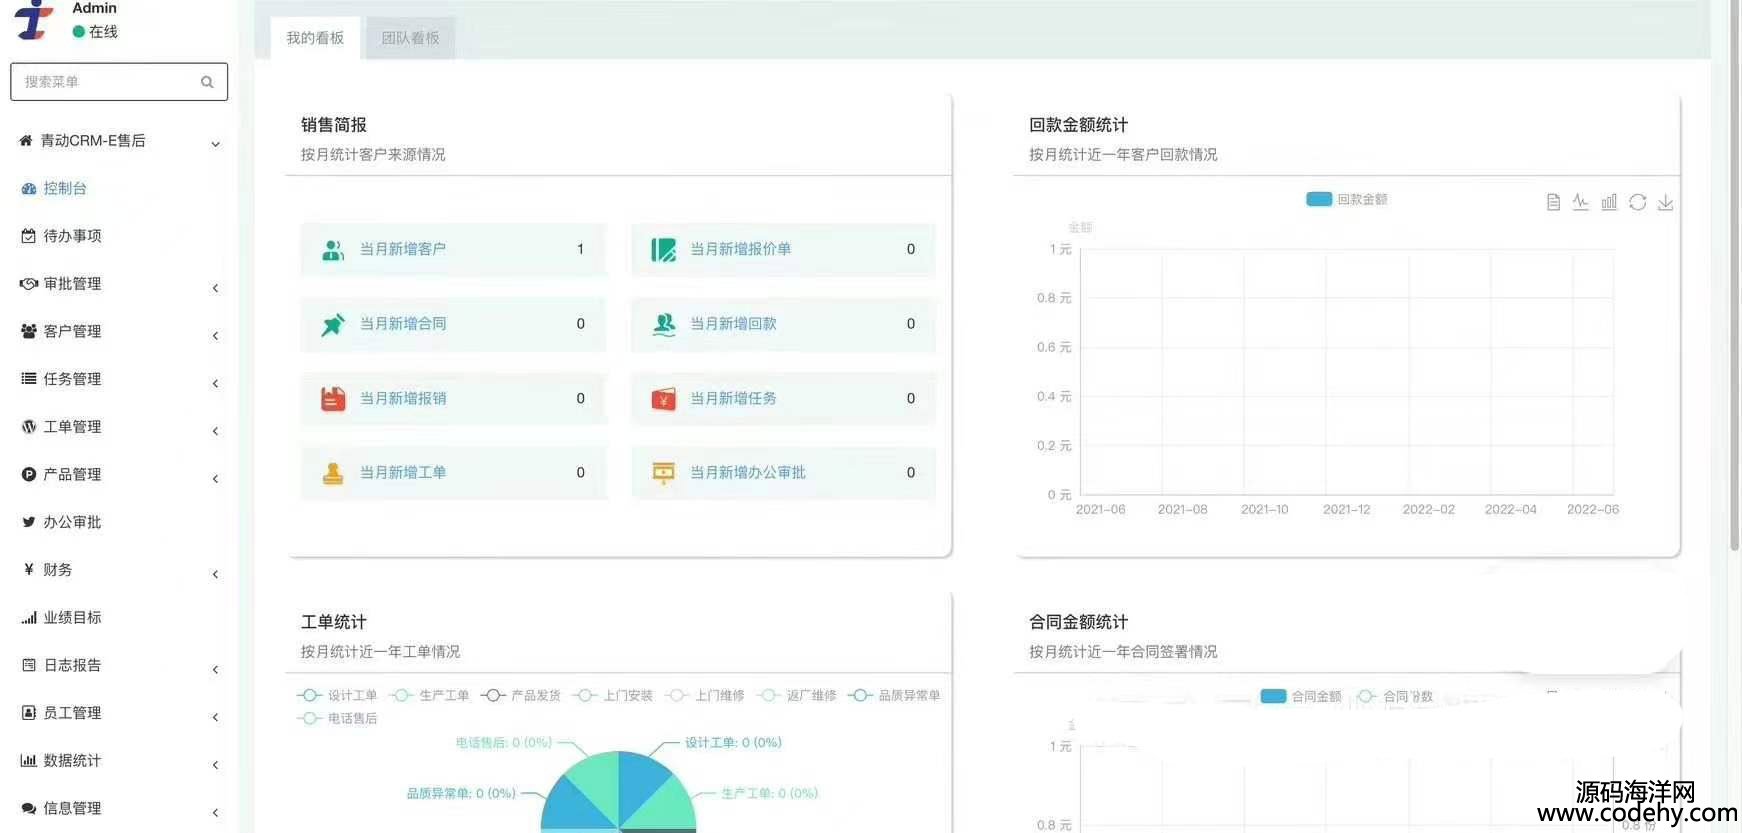
Task: Click the 信息管理 chat bubbles icon
Action: [x=29, y=808]
